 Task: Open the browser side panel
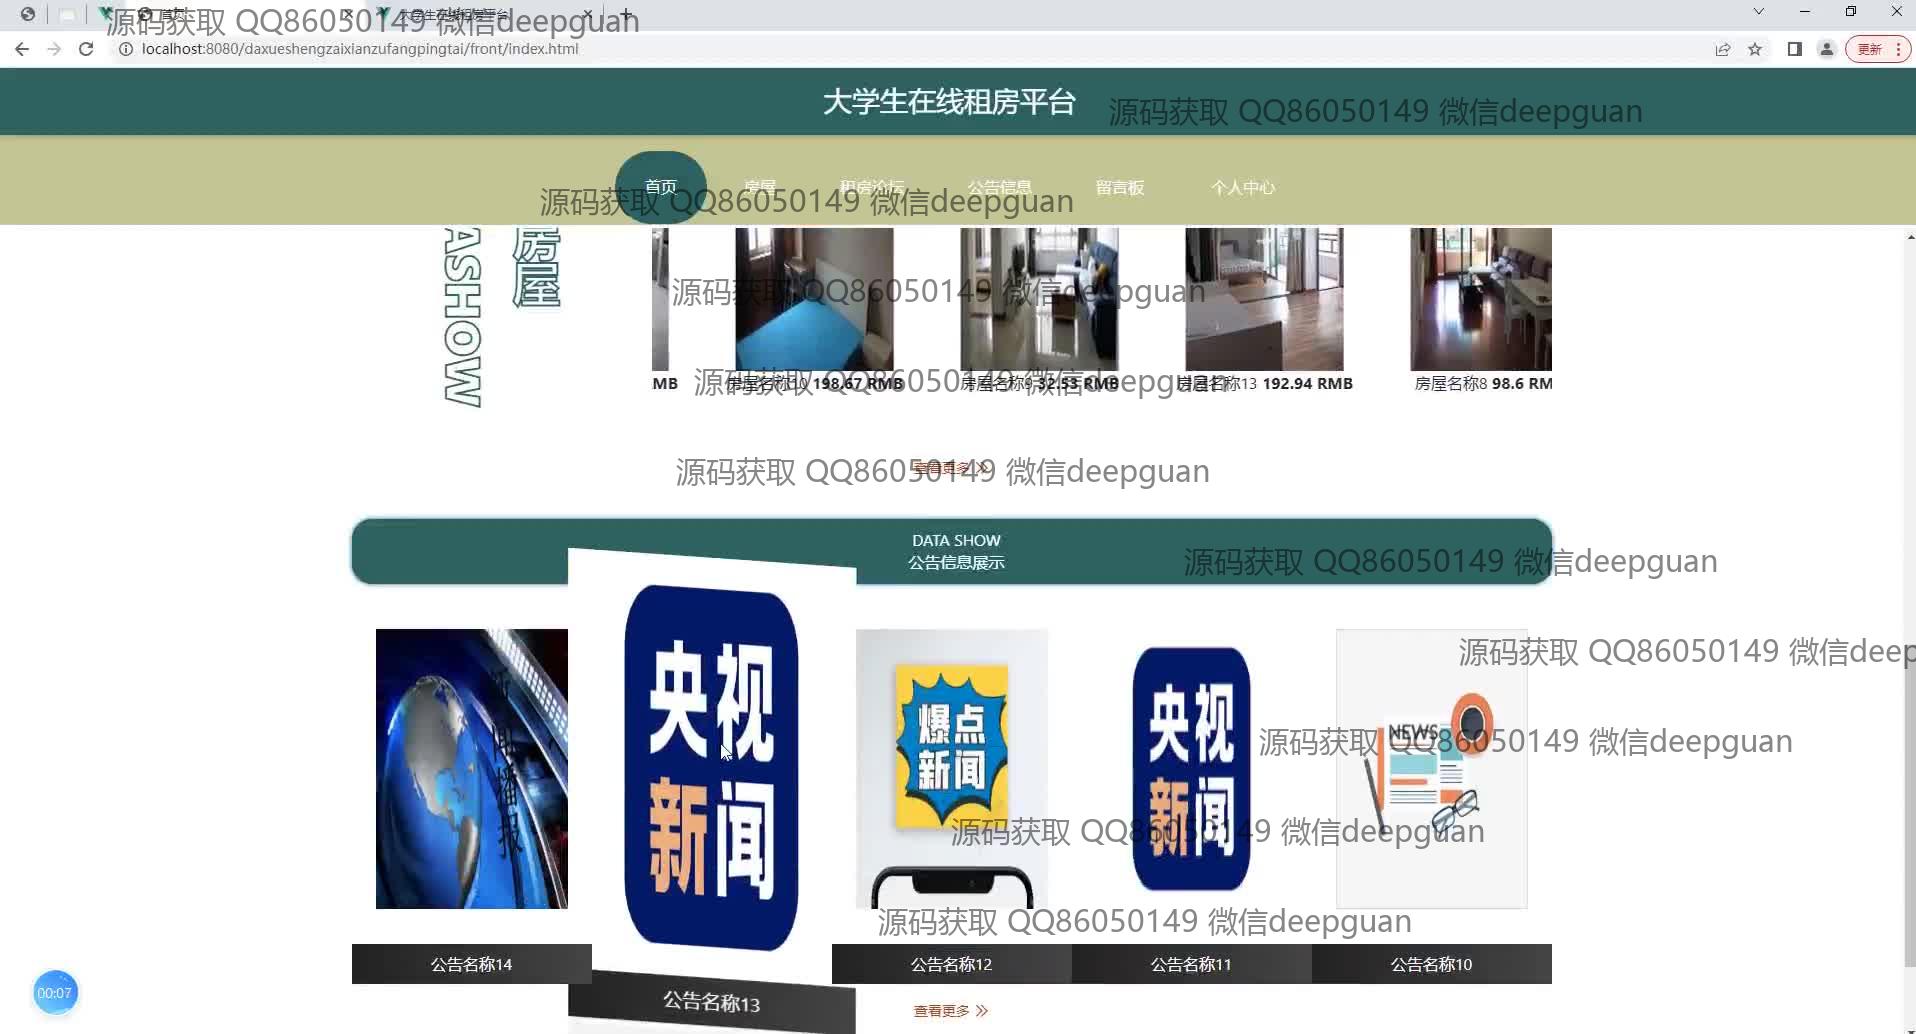coord(1795,49)
